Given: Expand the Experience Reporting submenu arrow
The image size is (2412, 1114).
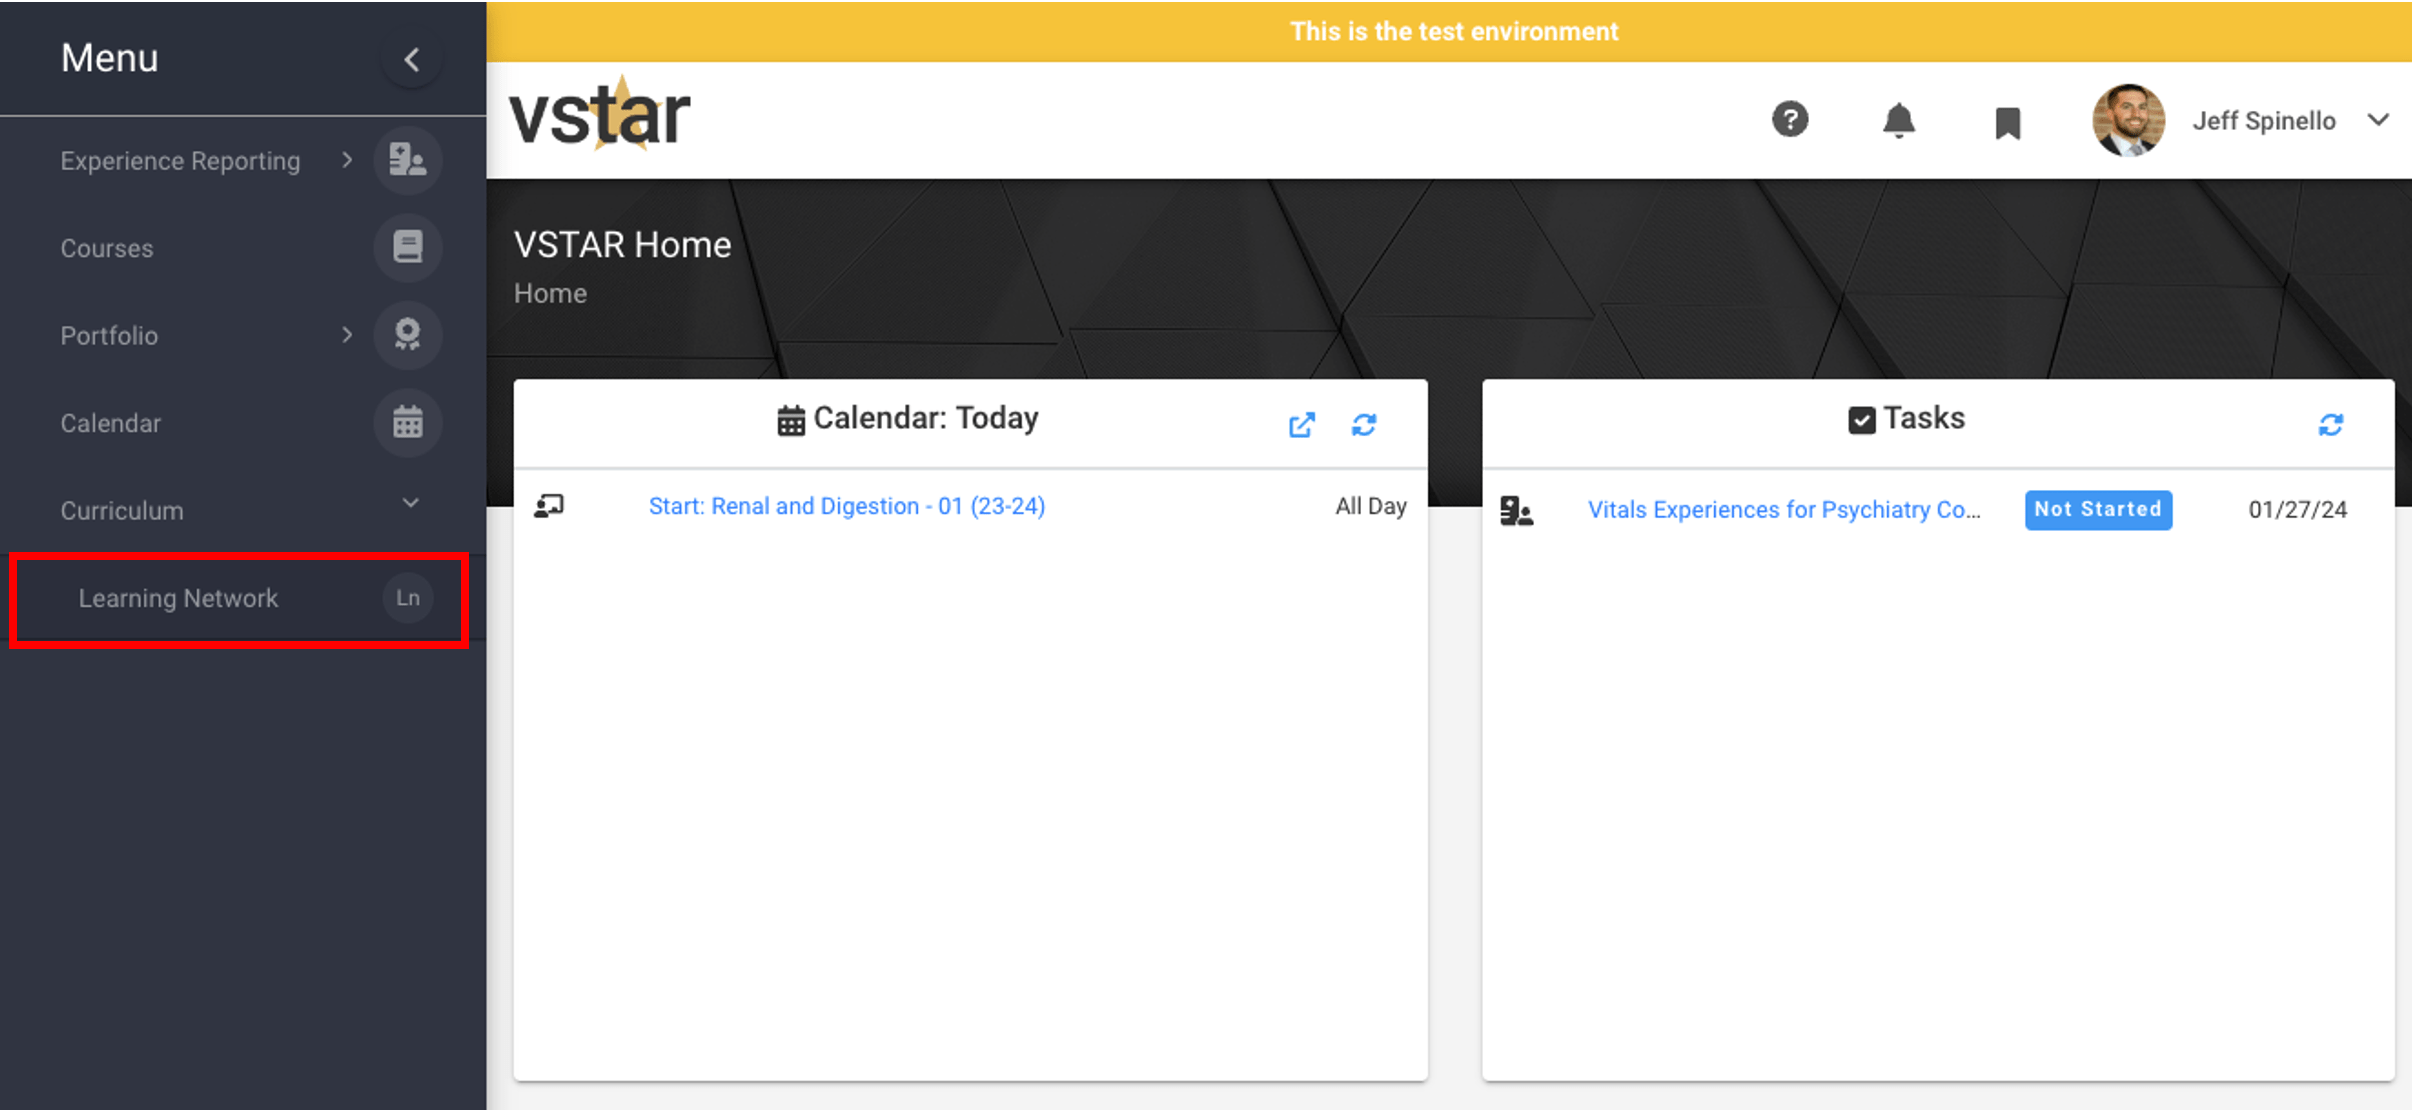Looking at the screenshot, I should click(347, 160).
